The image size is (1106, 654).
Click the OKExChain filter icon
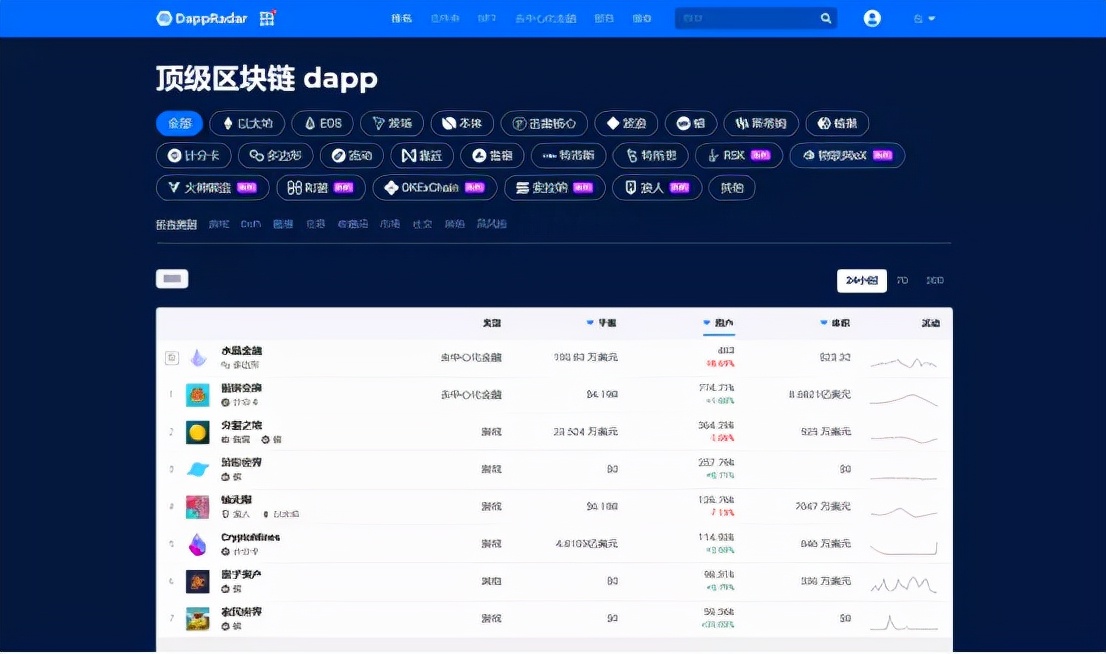click(393, 187)
